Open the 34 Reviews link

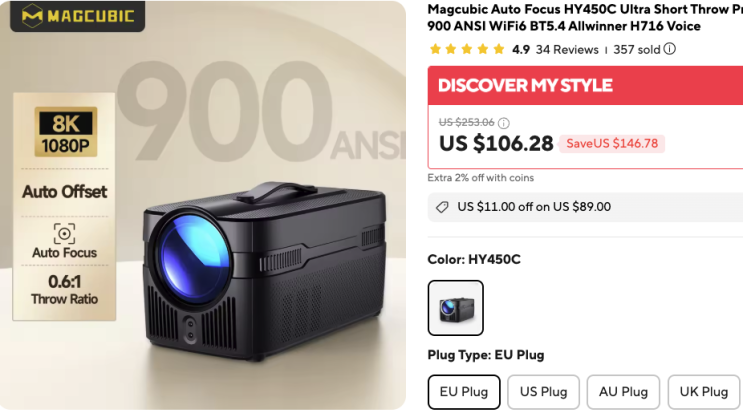pyautogui.click(x=567, y=50)
